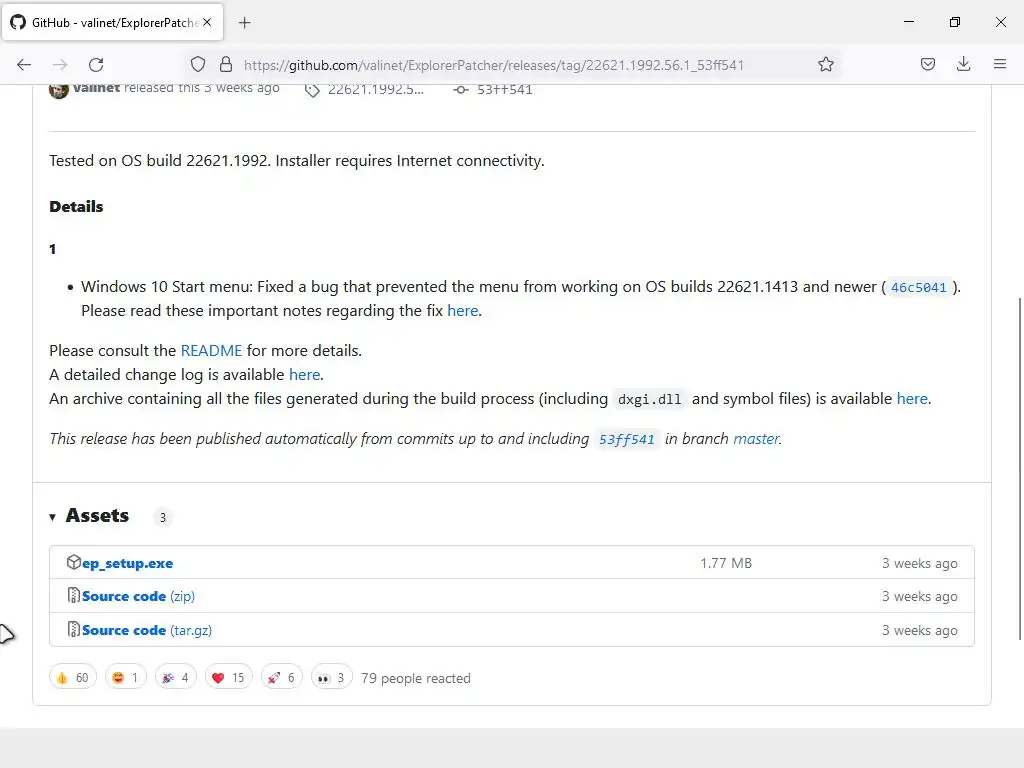Screen dimensions: 1024x768
Task: Download Source code (tar.gz)
Action: click(147, 631)
